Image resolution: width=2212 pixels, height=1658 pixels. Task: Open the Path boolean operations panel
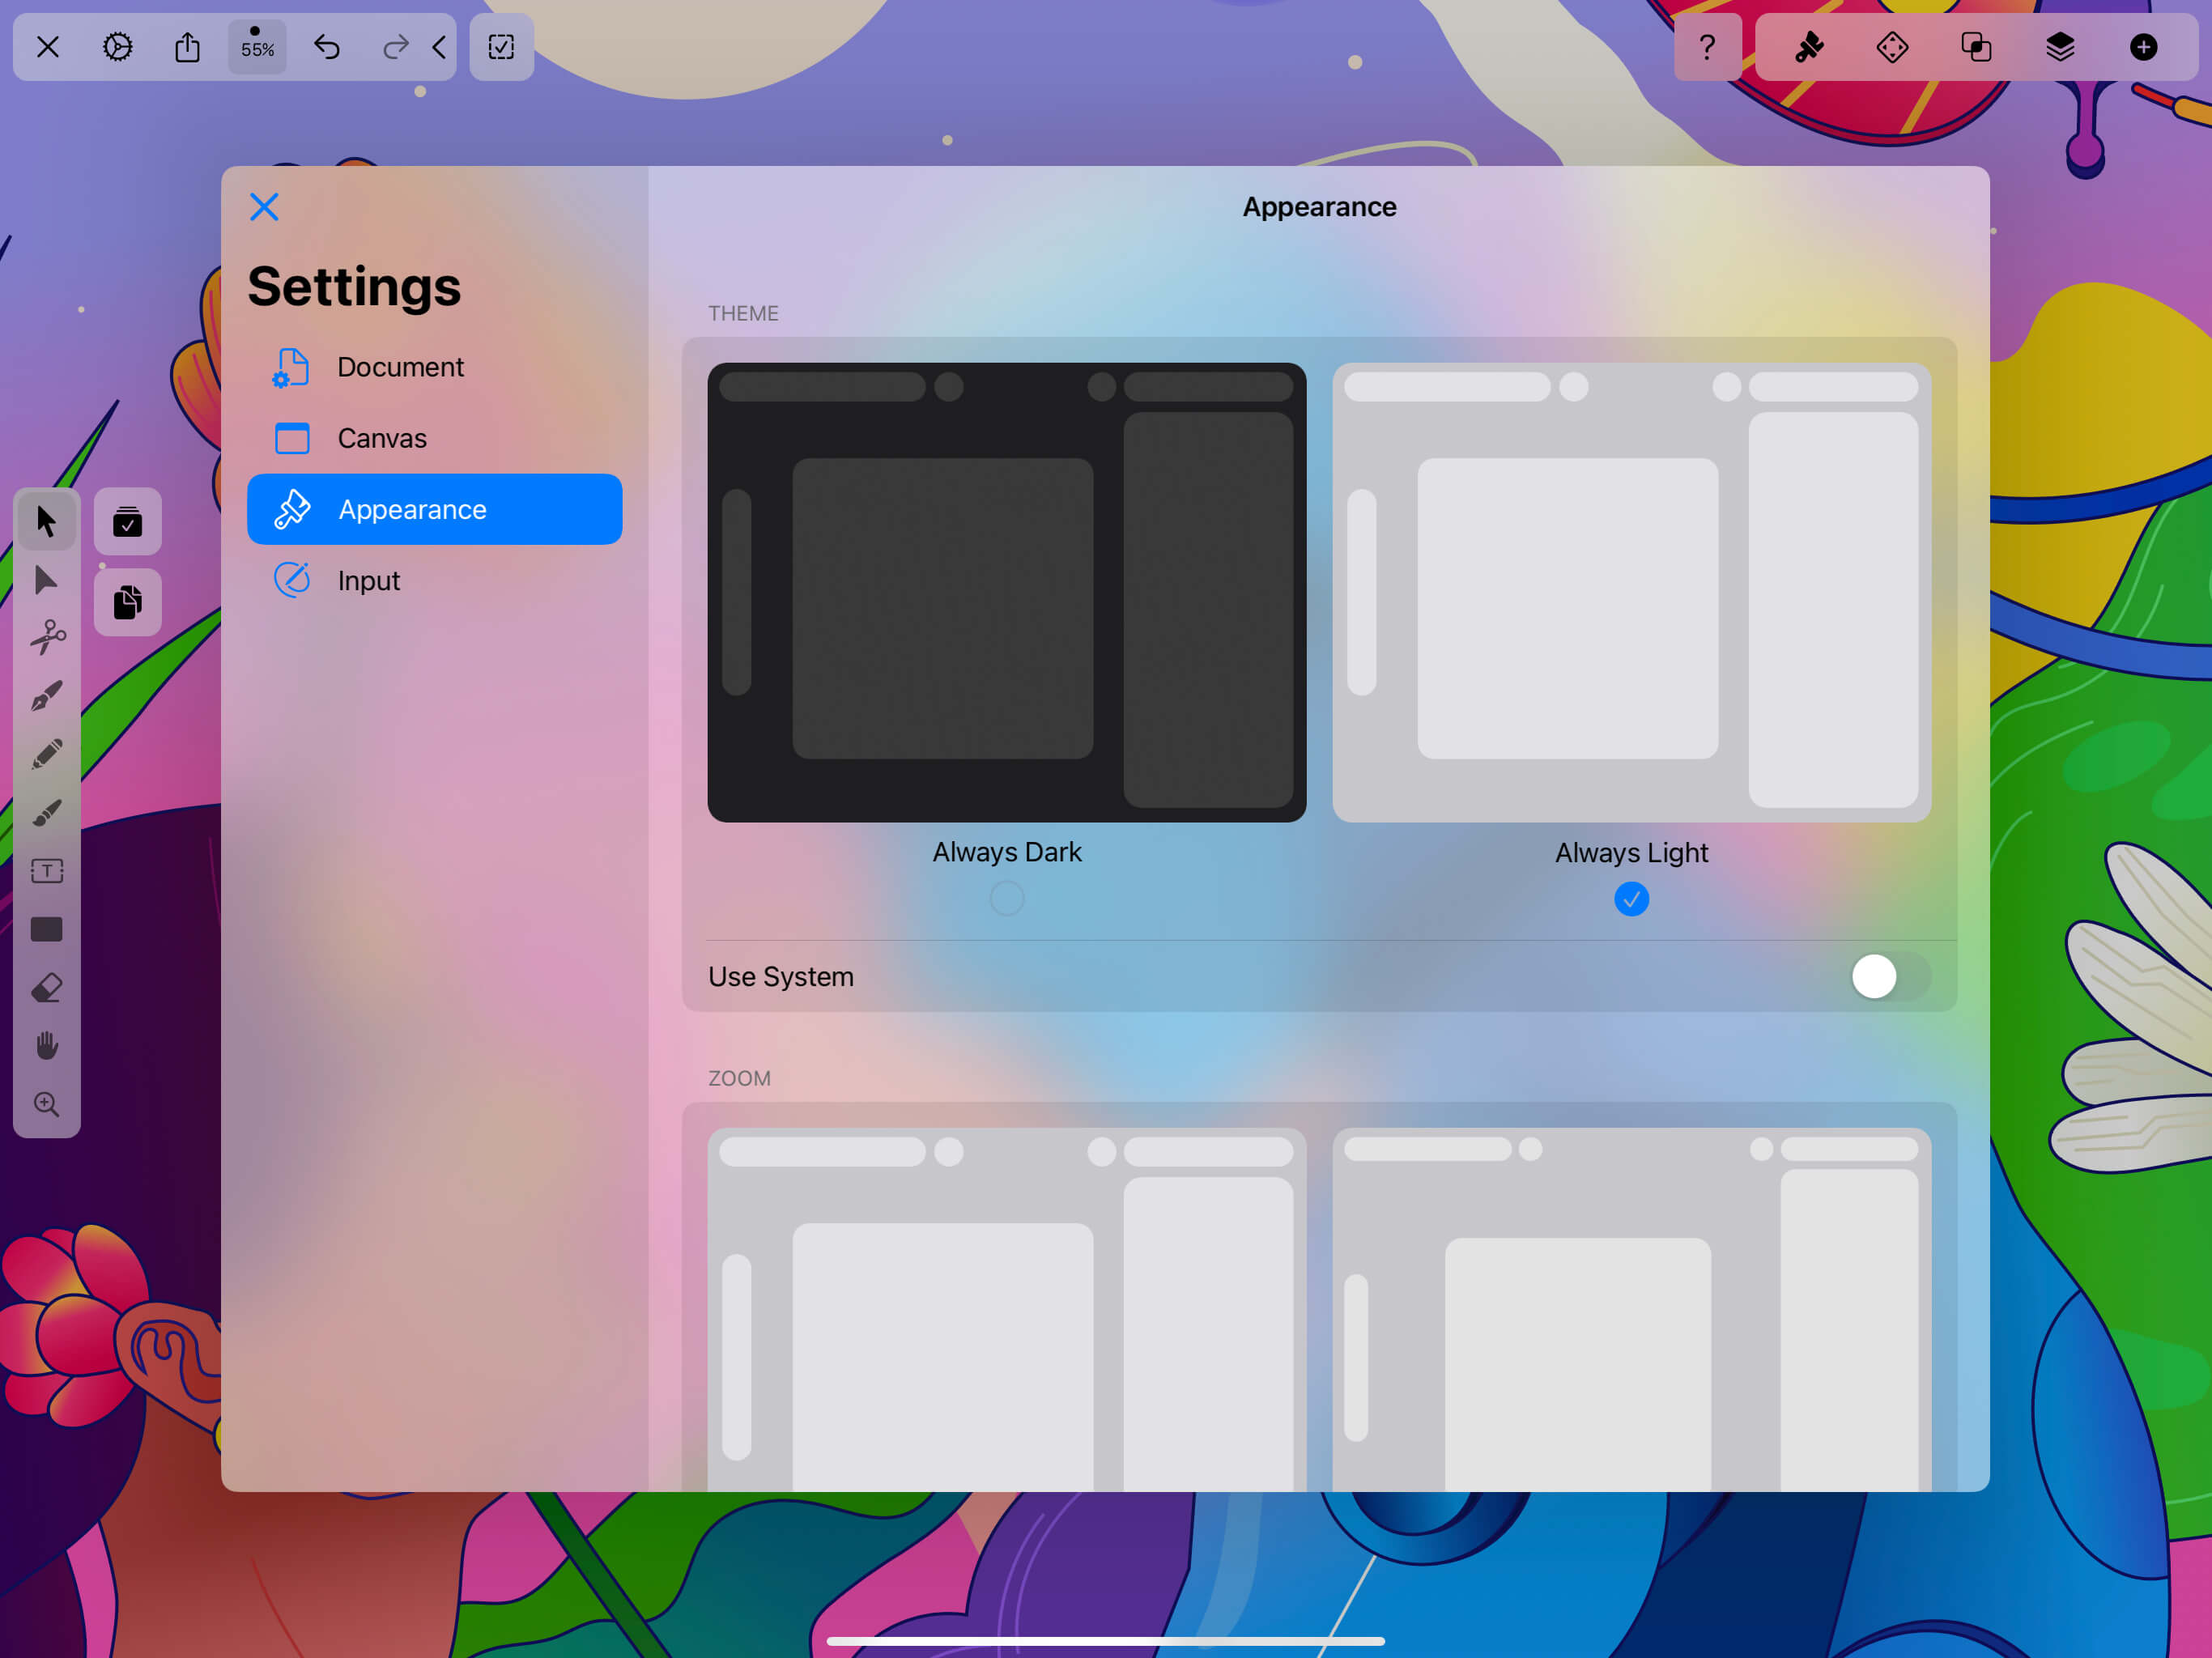(1976, 47)
